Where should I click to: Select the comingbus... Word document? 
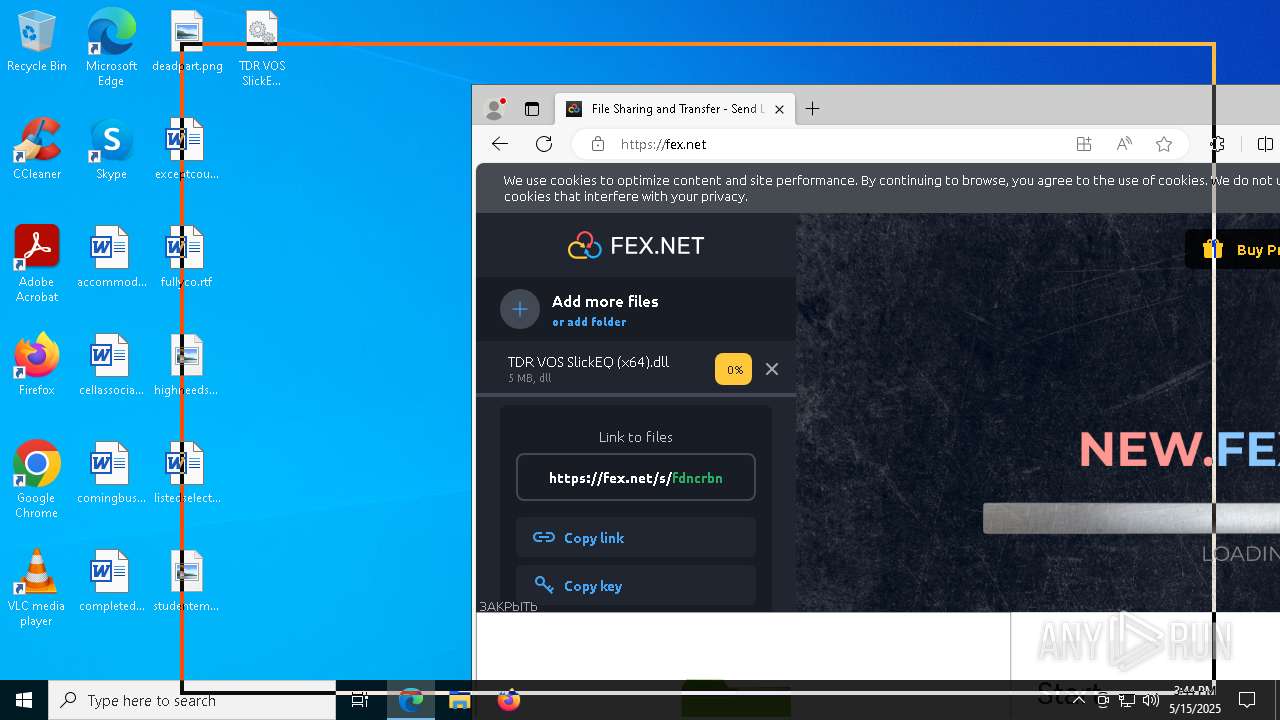(111, 474)
